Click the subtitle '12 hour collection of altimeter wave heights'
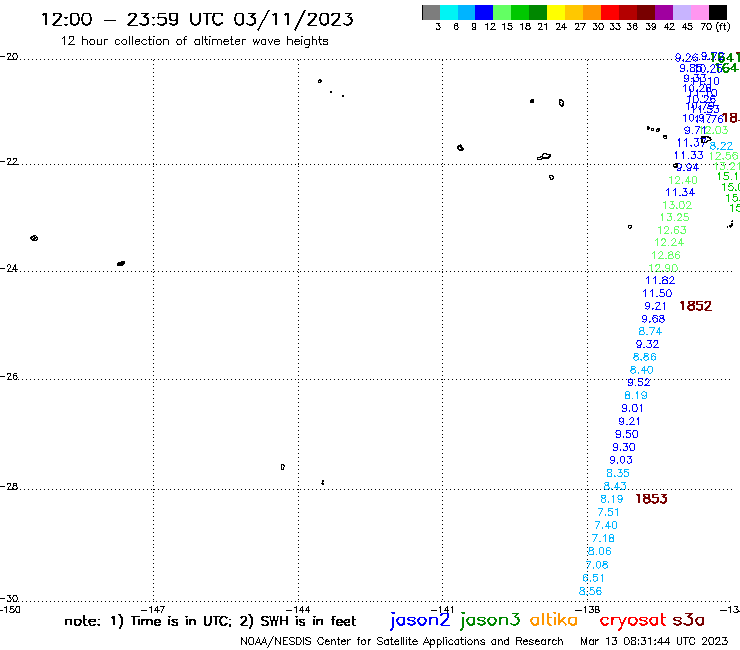The image size is (740, 650). coord(194,41)
